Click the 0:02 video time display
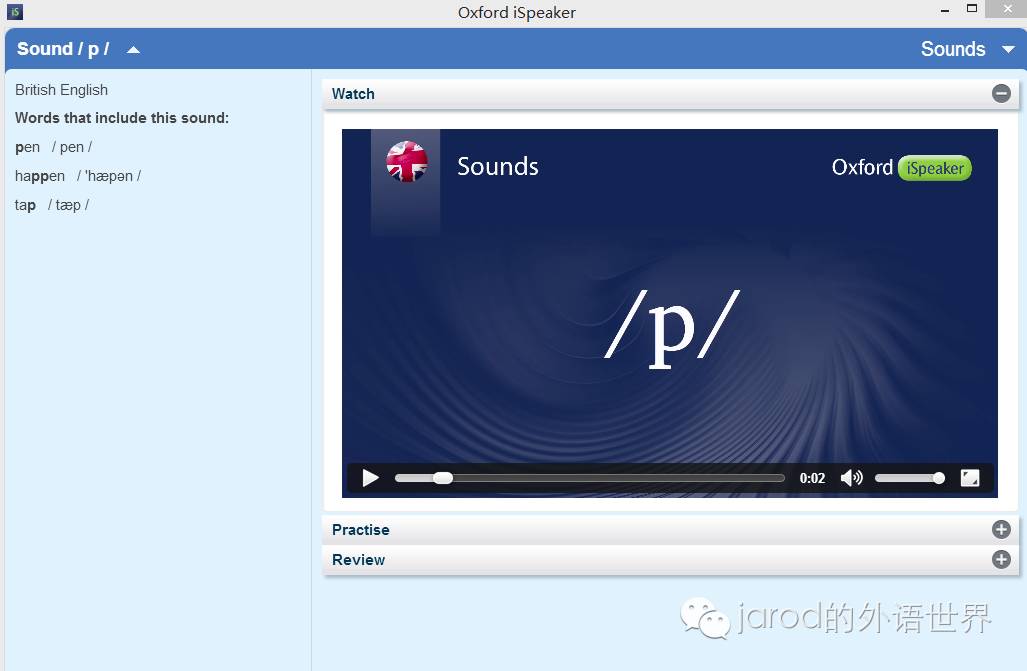The height and width of the screenshot is (671, 1027). 812,478
